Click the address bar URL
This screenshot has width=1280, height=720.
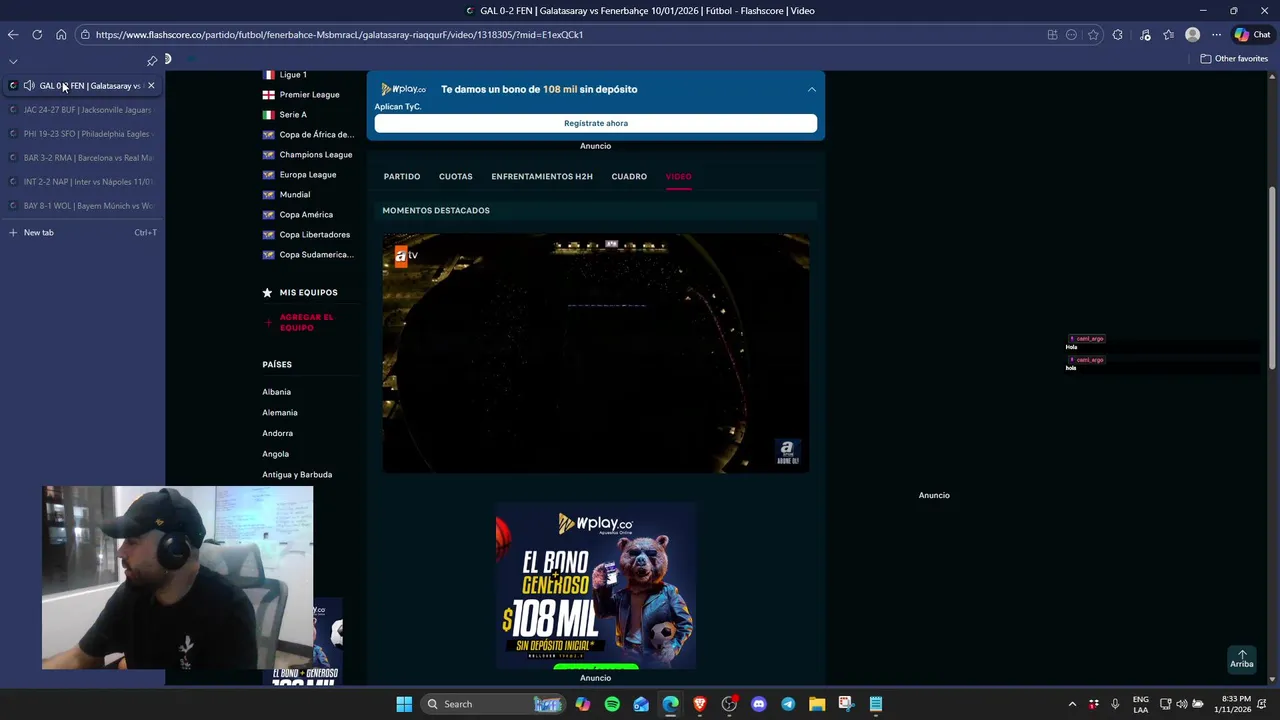pos(340,34)
